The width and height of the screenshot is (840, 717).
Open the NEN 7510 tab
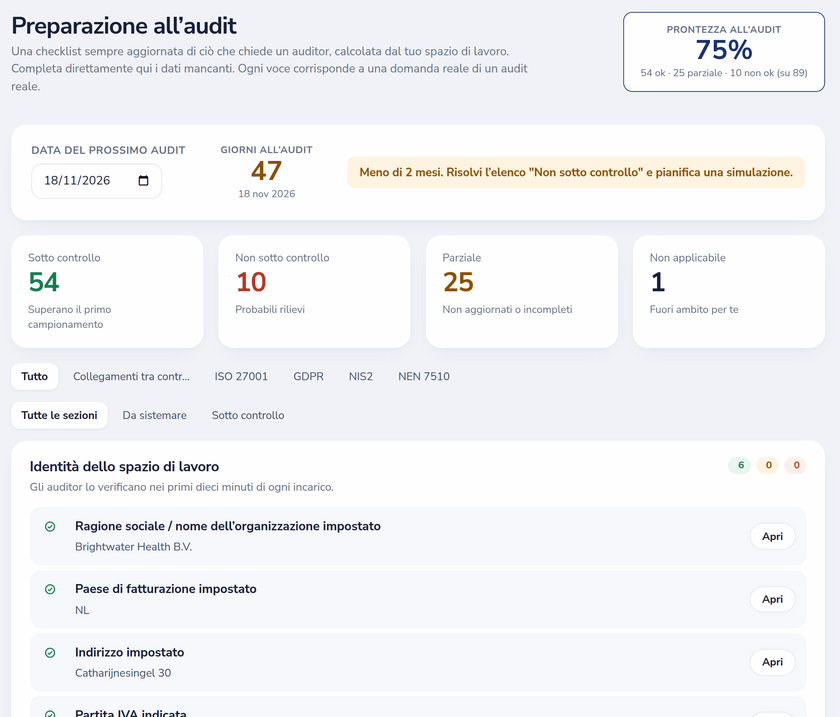click(424, 376)
